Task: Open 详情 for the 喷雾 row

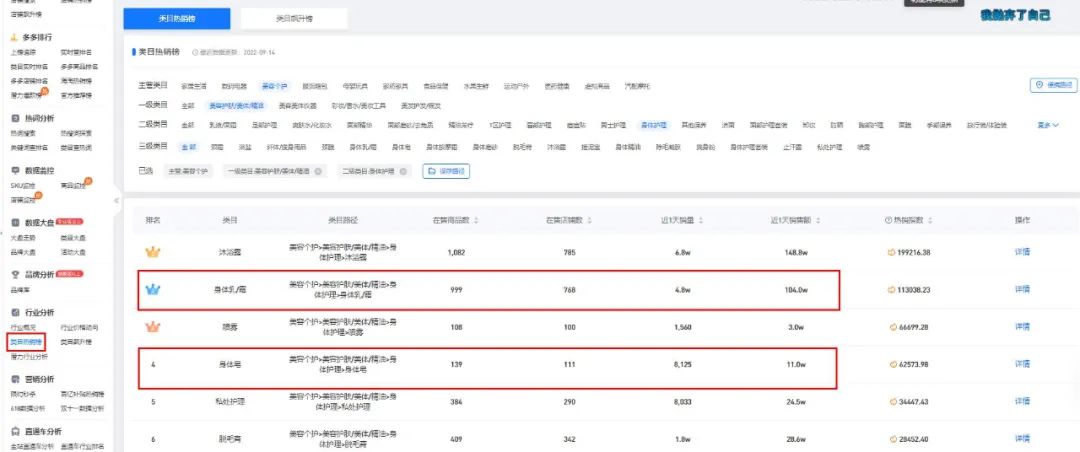Action: 1022,327
